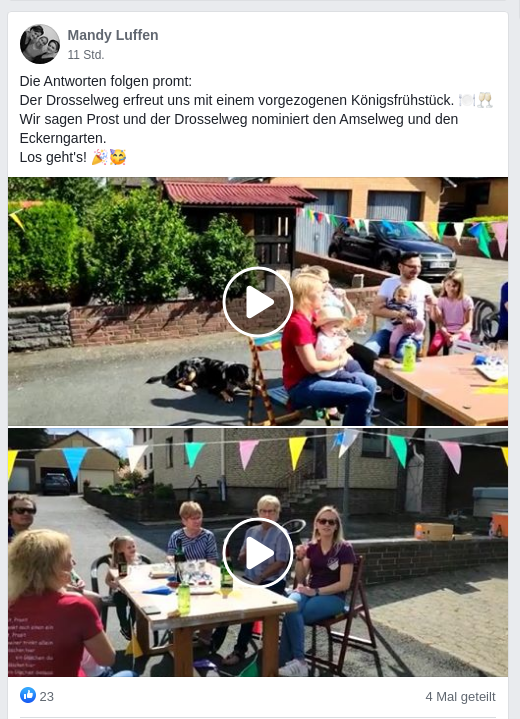Click the partying face emoji

(x=118, y=157)
